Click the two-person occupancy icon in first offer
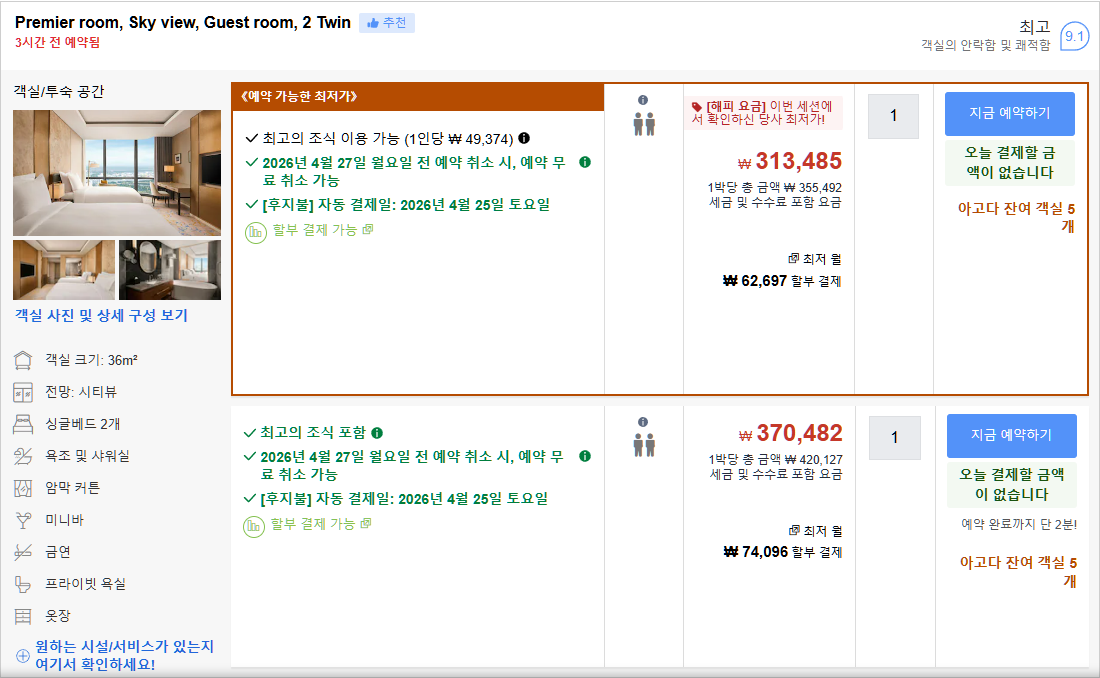Image resolution: width=1100 pixels, height=678 pixels. (x=644, y=124)
